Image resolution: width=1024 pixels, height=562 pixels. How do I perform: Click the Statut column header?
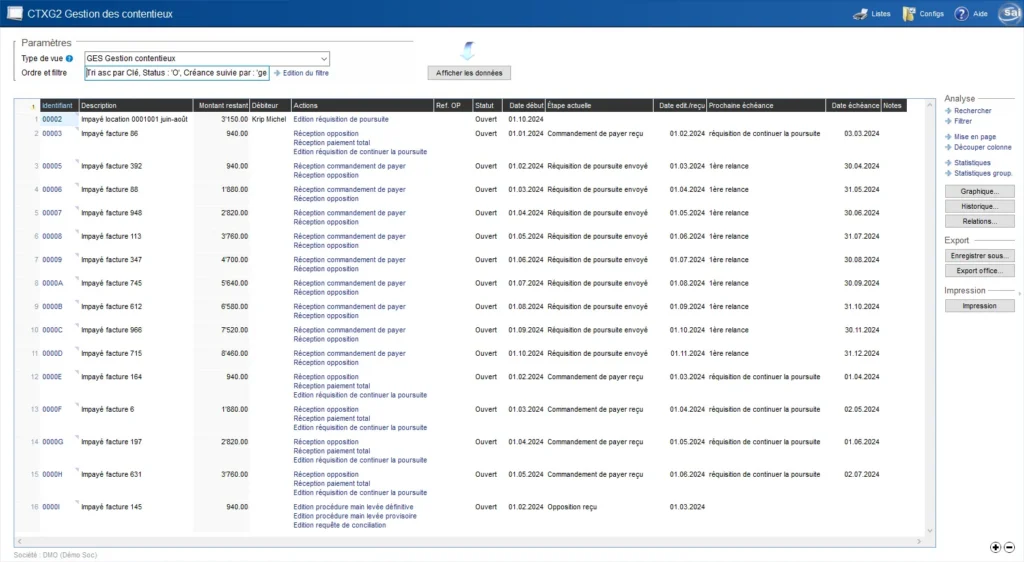click(488, 106)
